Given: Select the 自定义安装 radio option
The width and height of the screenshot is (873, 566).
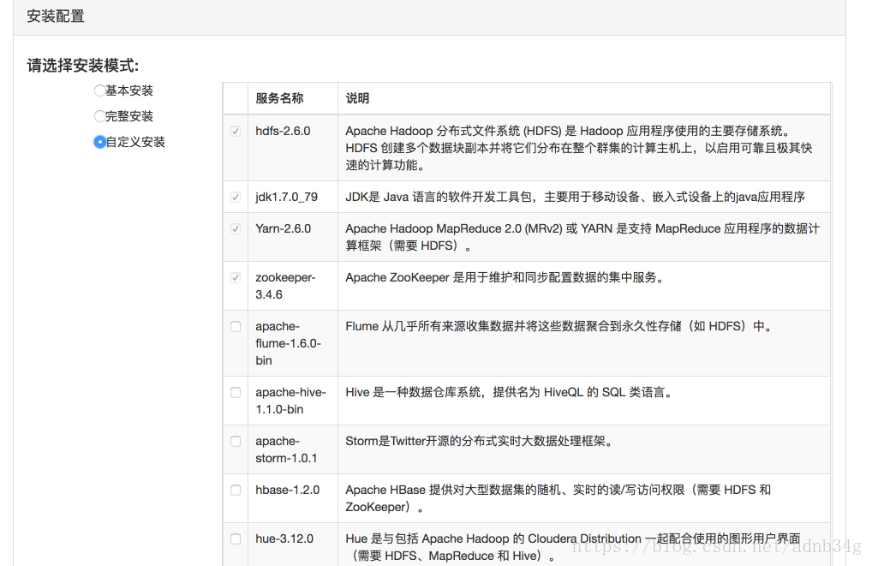Looking at the screenshot, I should [x=99, y=142].
